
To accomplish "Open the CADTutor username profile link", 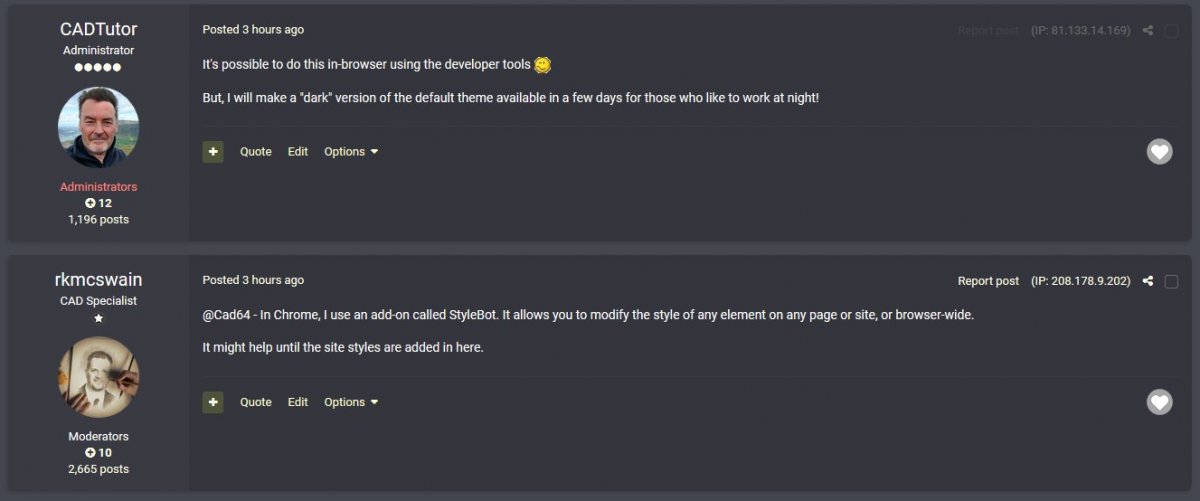I will pyautogui.click(x=98, y=30).
